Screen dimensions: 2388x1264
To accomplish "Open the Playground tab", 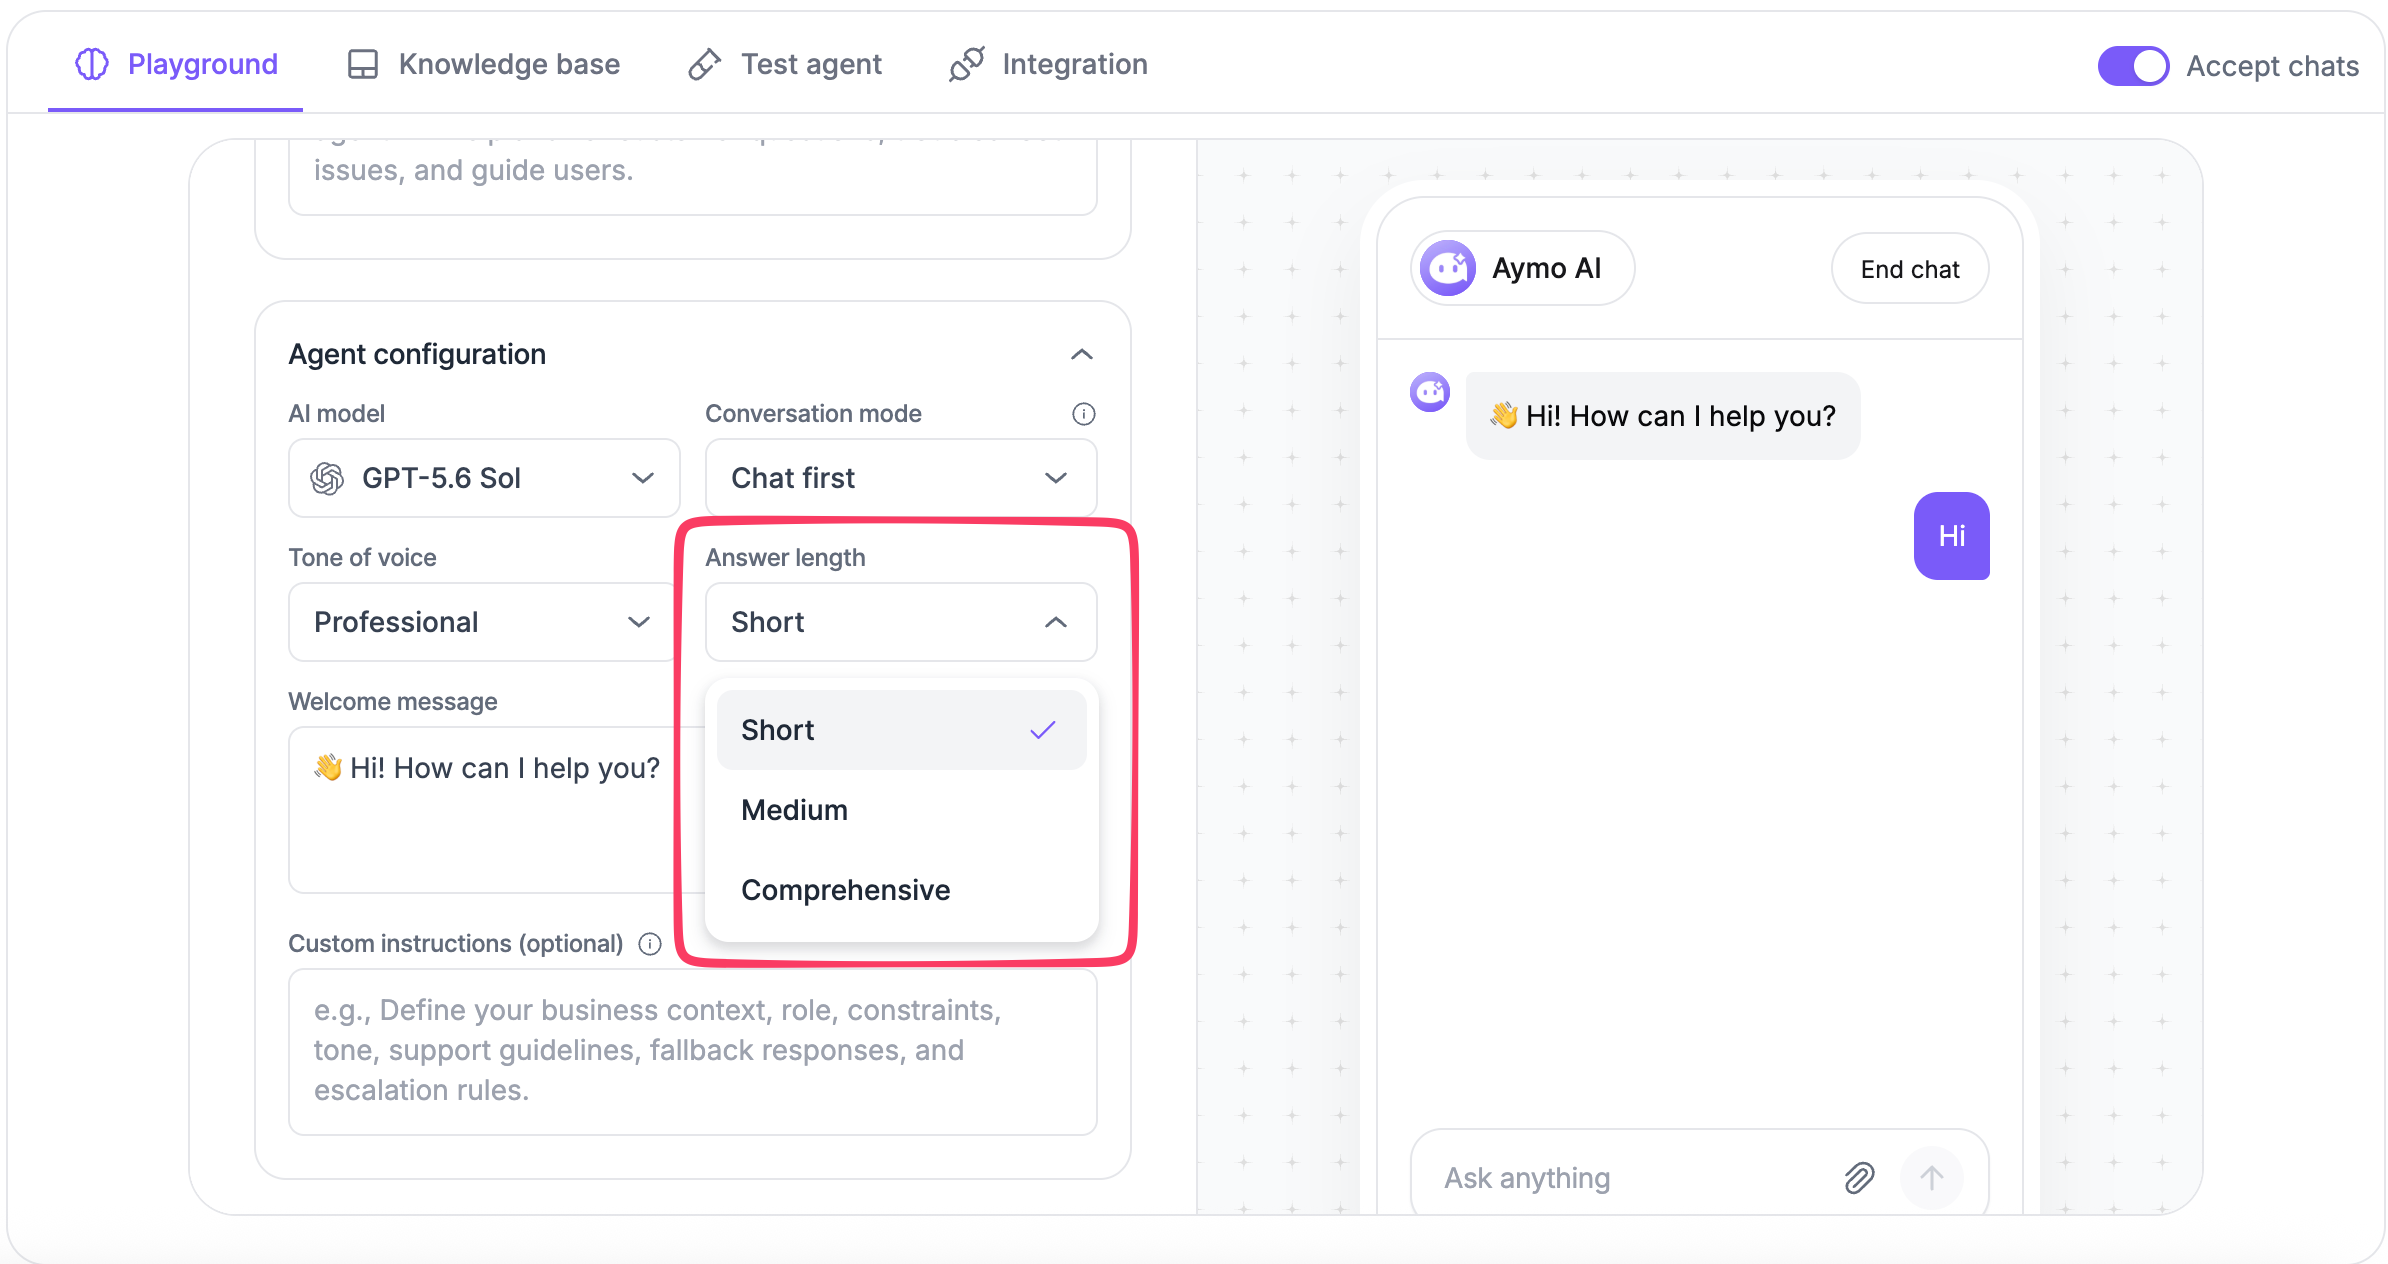I will 176,64.
